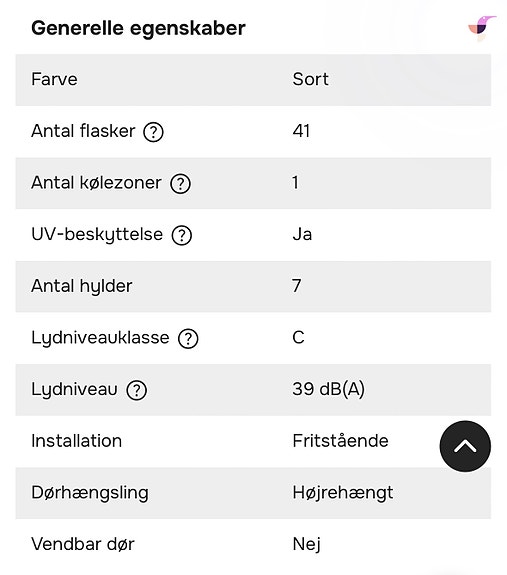Click the black scroll-to-top arrow button

(465, 446)
